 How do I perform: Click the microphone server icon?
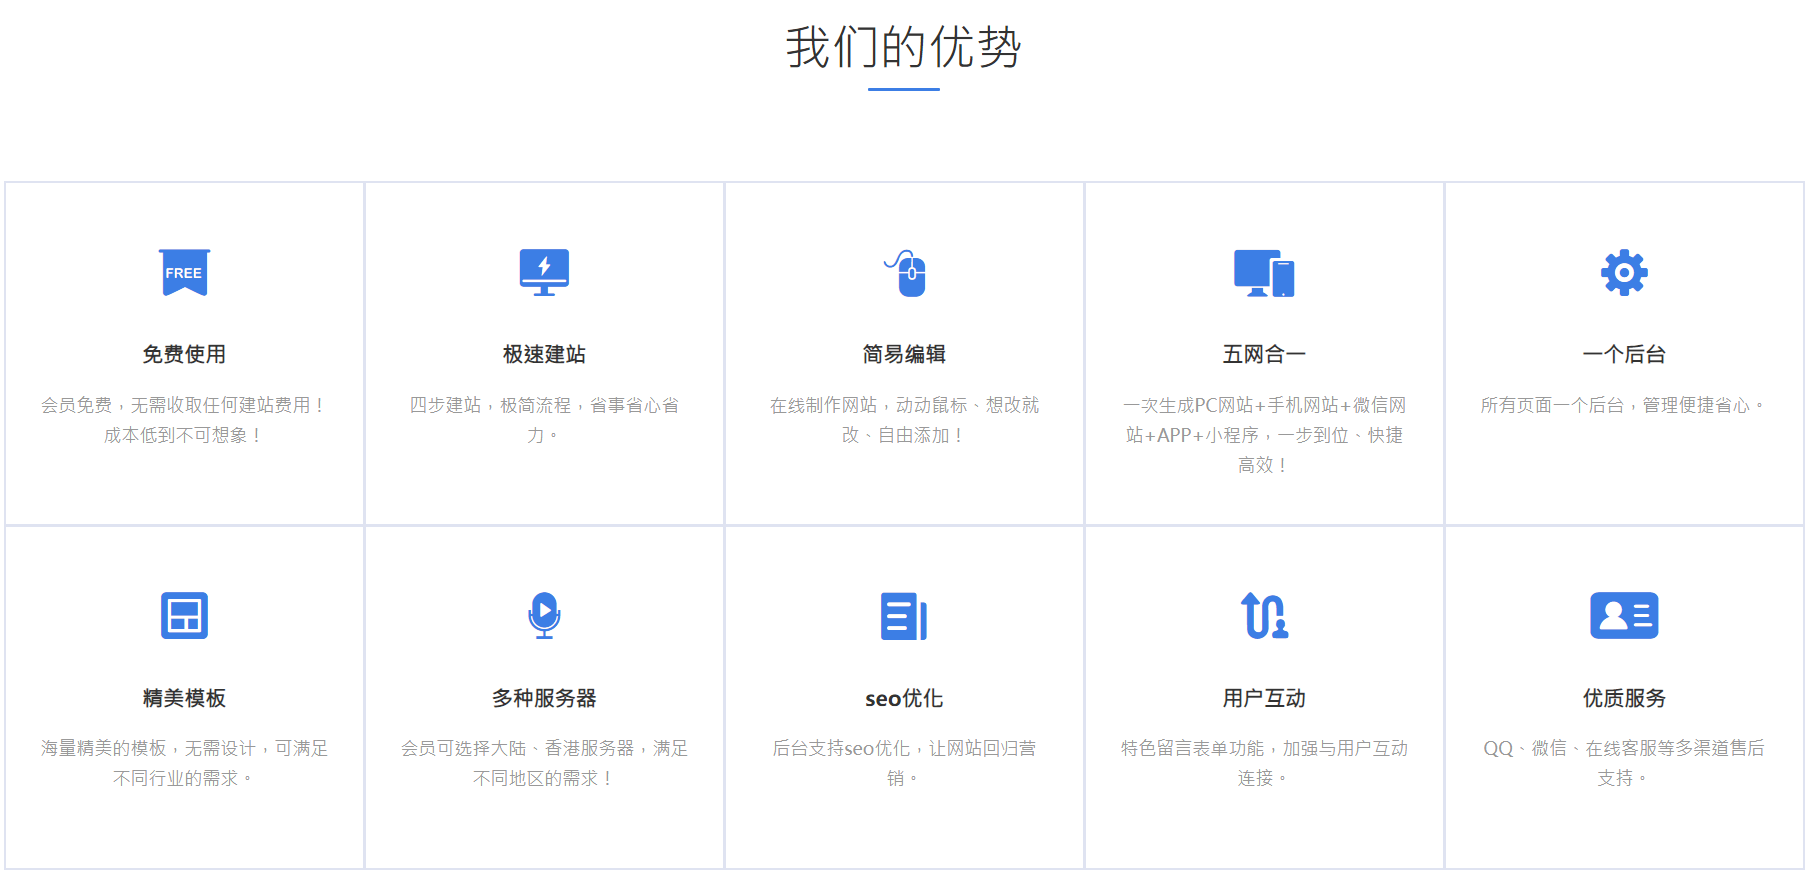tap(544, 616)
